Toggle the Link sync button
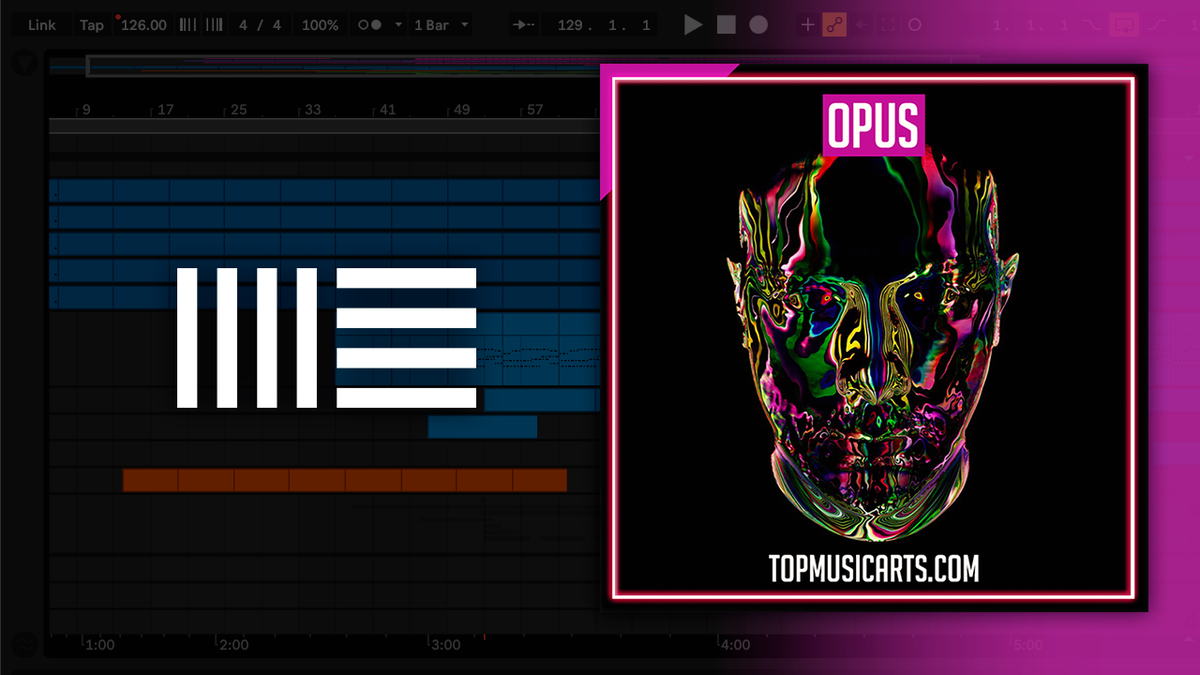This screenshot has width=1200, height=675. click(x=43, y=24)
